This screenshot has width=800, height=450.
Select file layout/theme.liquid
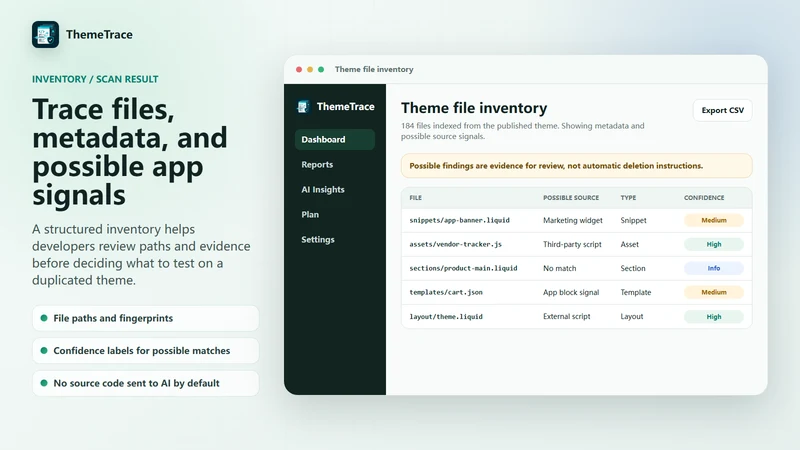pos(446,316)
